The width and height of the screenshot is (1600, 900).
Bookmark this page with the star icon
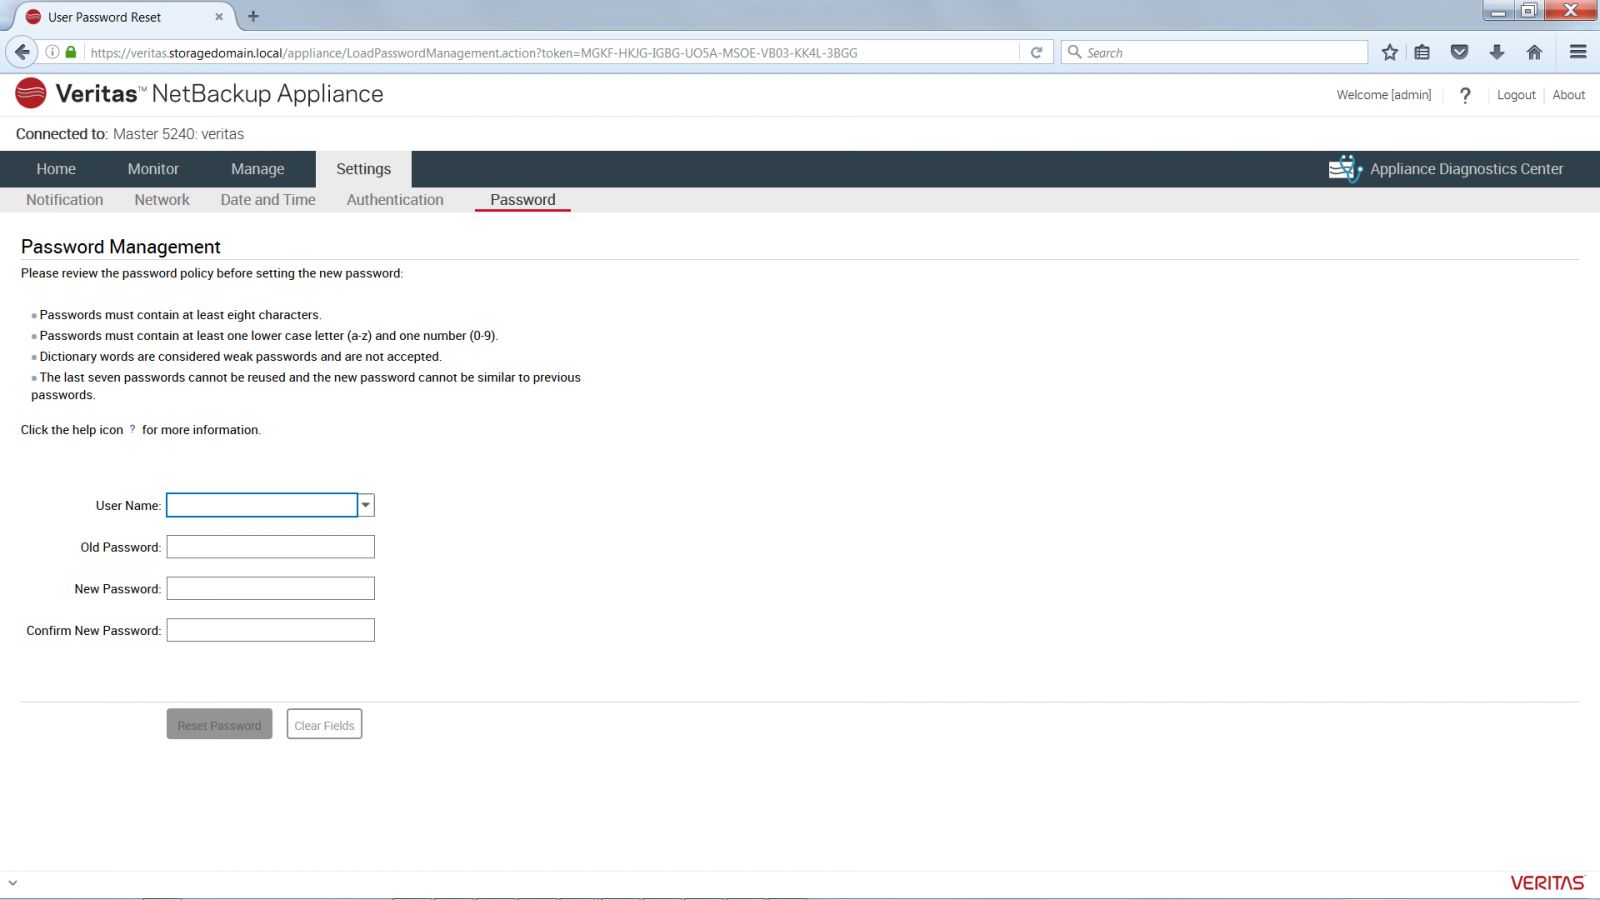point(1390,52)
